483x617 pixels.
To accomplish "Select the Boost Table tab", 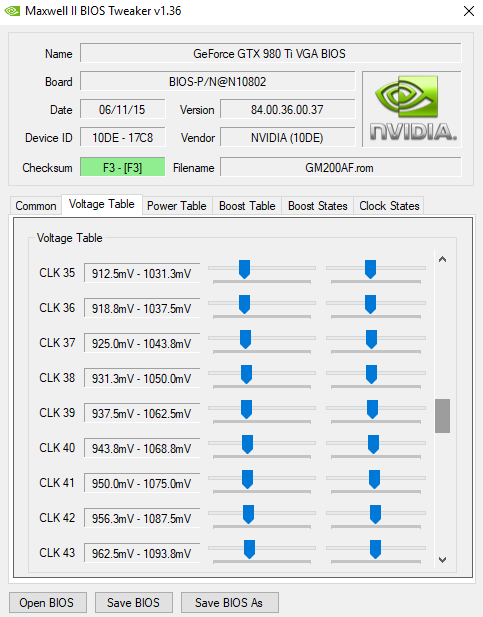I will coord(247,206).
